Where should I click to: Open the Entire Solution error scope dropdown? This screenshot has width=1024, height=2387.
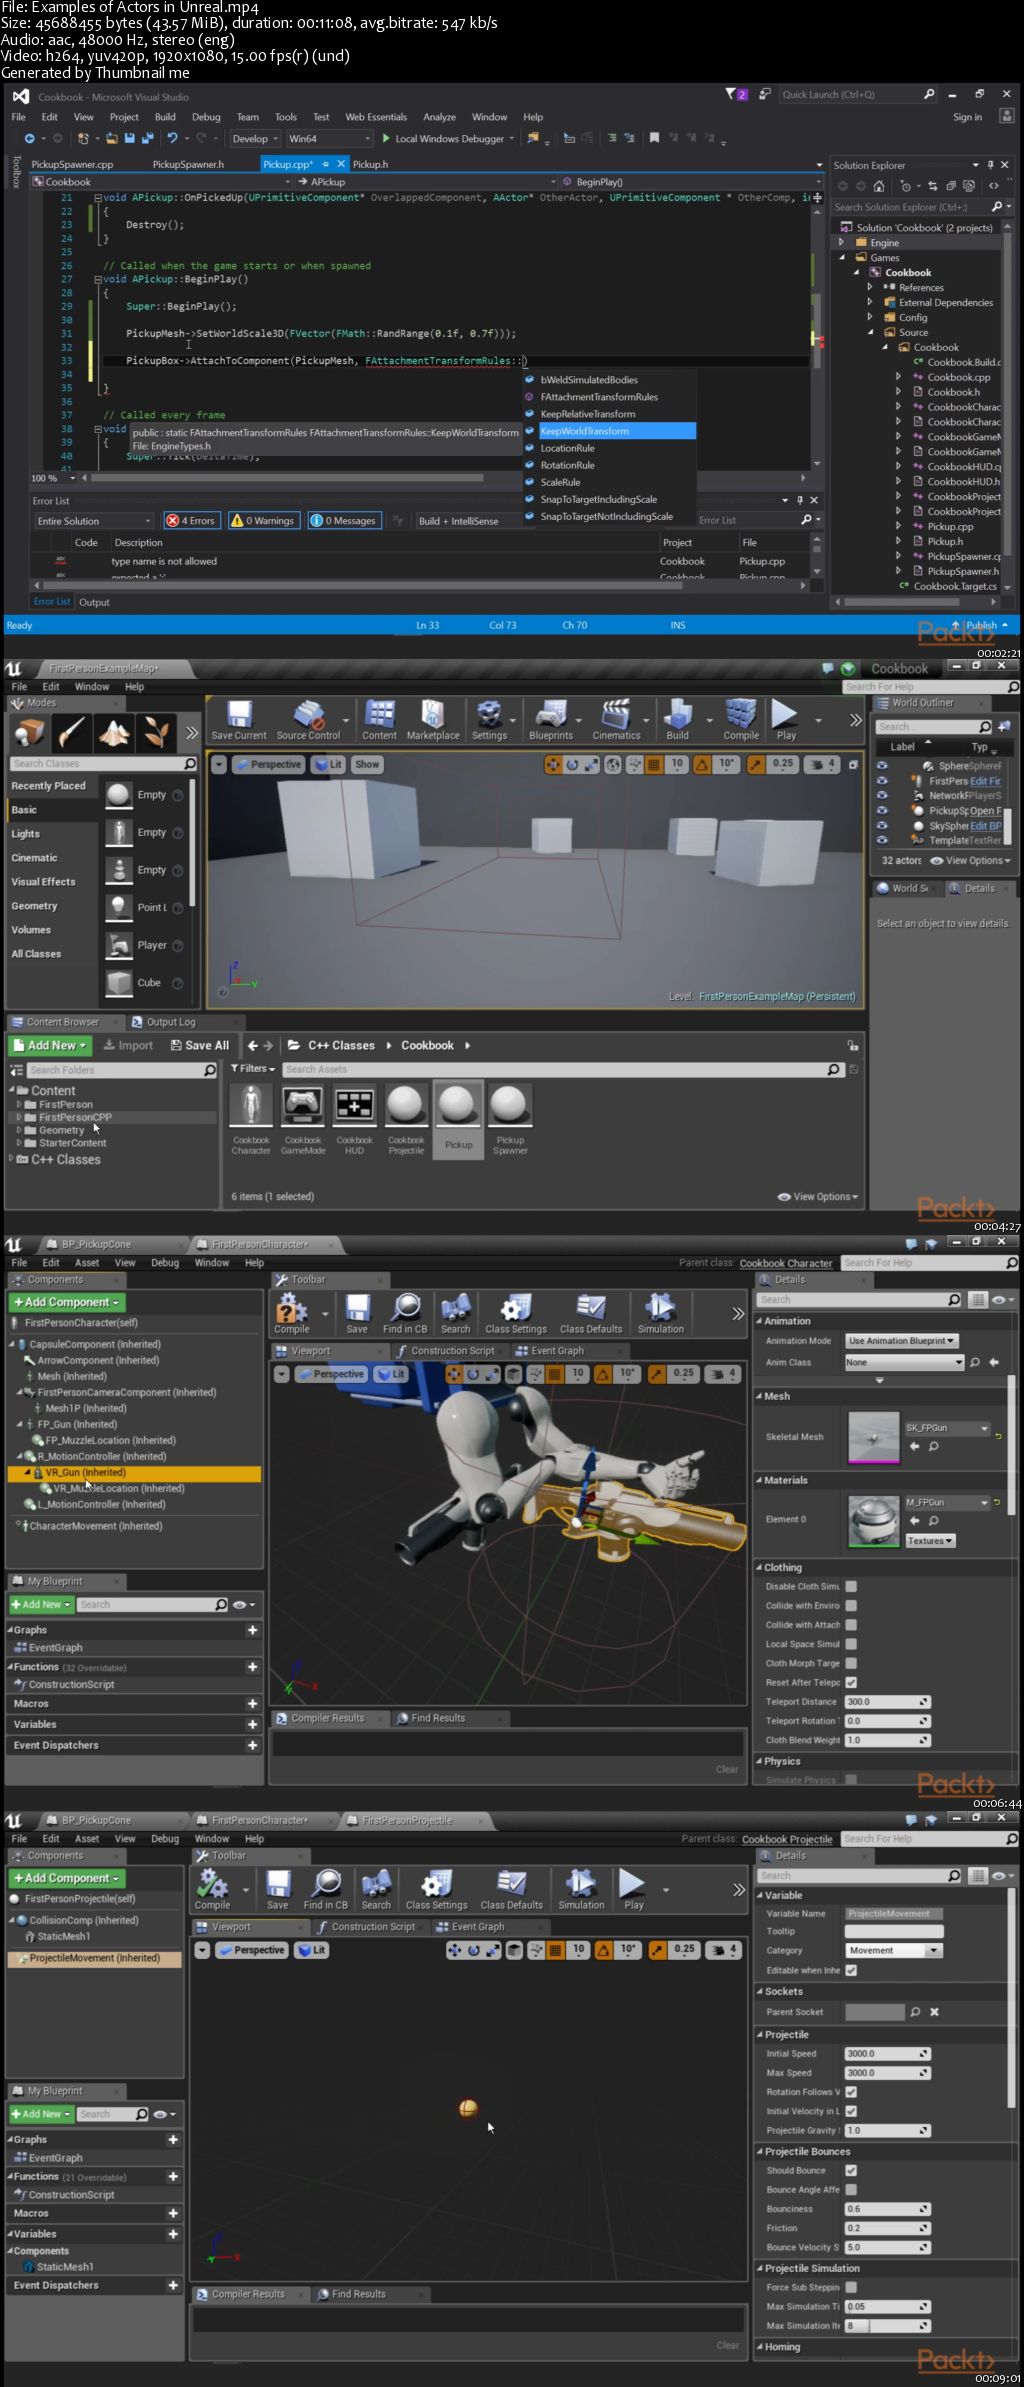tap(93, 521)
